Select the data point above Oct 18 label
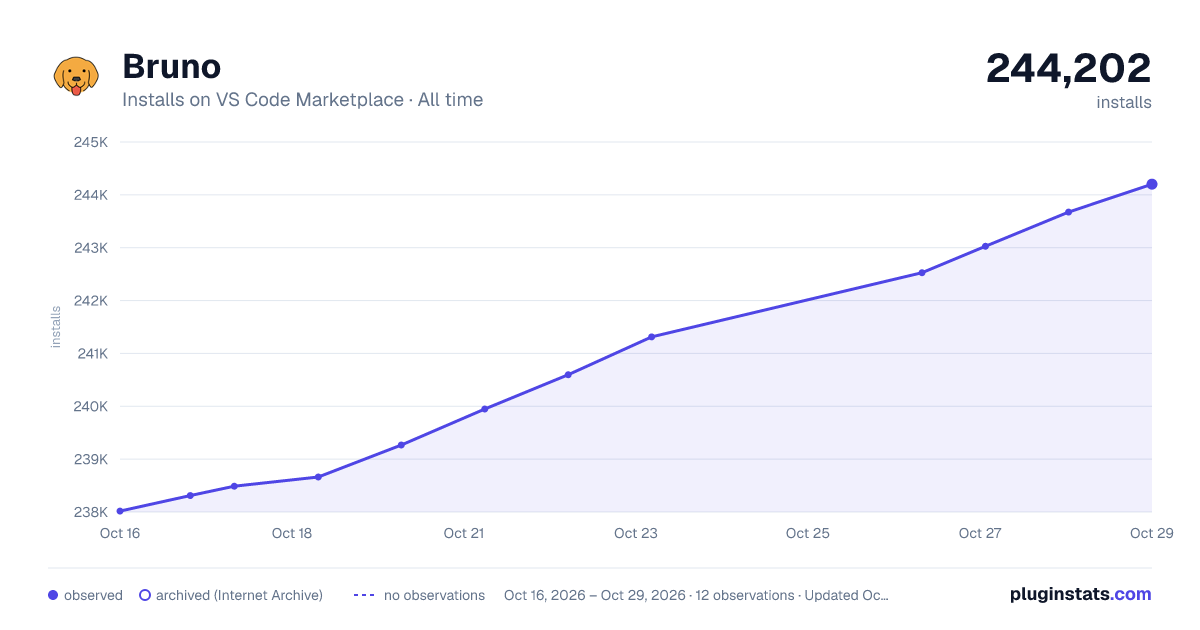The height and width of the screenshot is (630, 1200). [318, 477]
